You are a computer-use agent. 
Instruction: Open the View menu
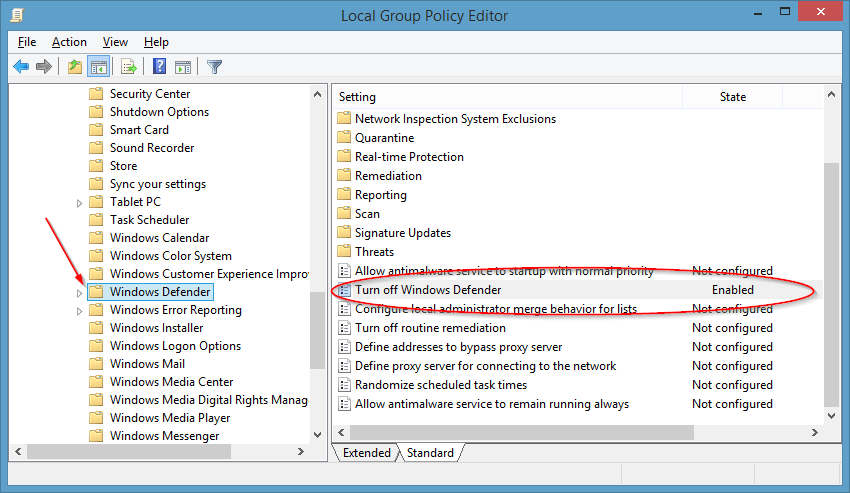pos(115,42)
